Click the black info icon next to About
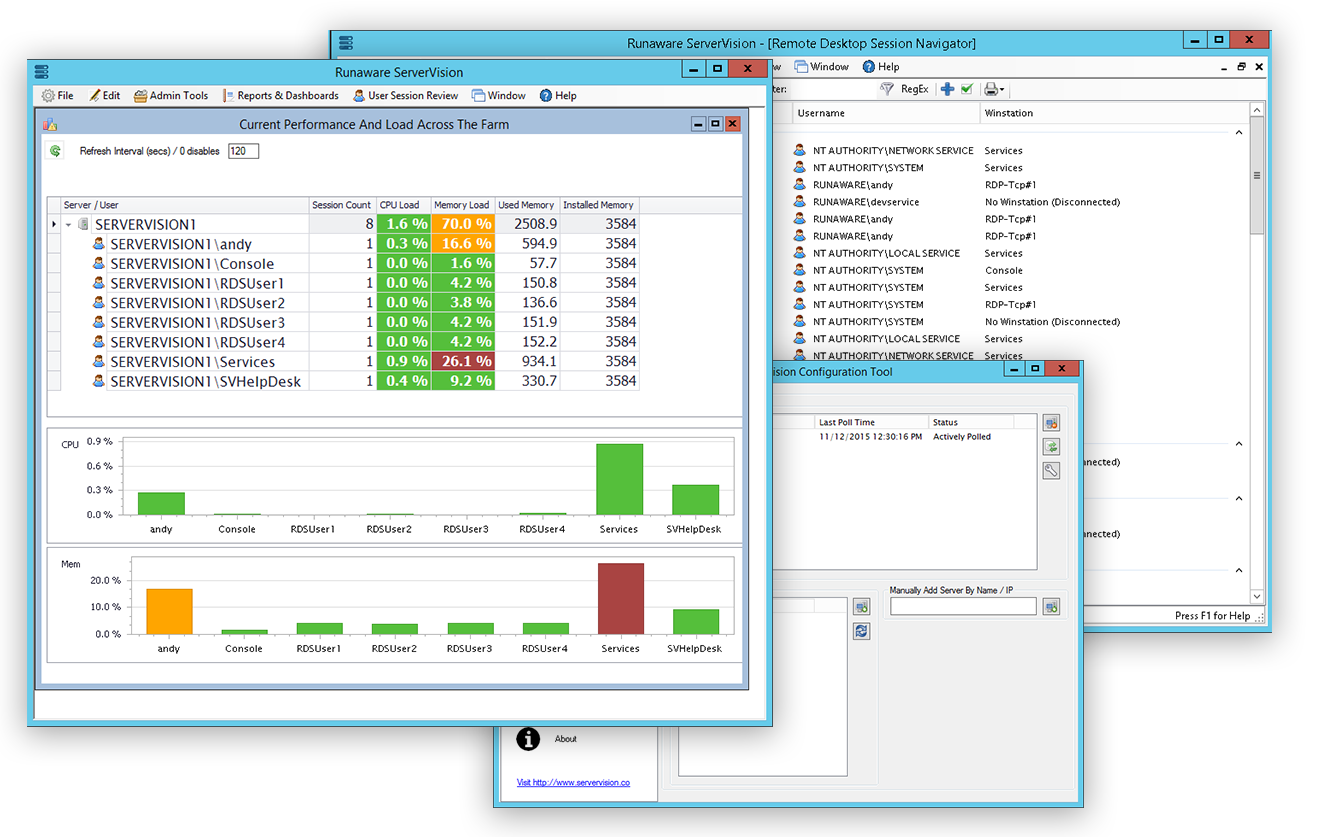The width and height of the screenshot is (1326, 837). coord(528,739)
